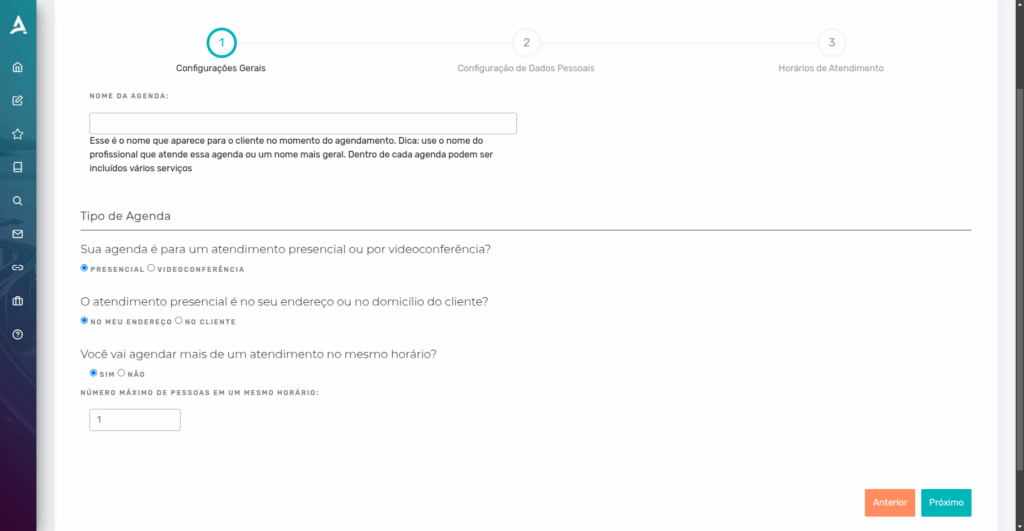
Task: Select the Presencial radio option
Action: [x=84, y=268]
